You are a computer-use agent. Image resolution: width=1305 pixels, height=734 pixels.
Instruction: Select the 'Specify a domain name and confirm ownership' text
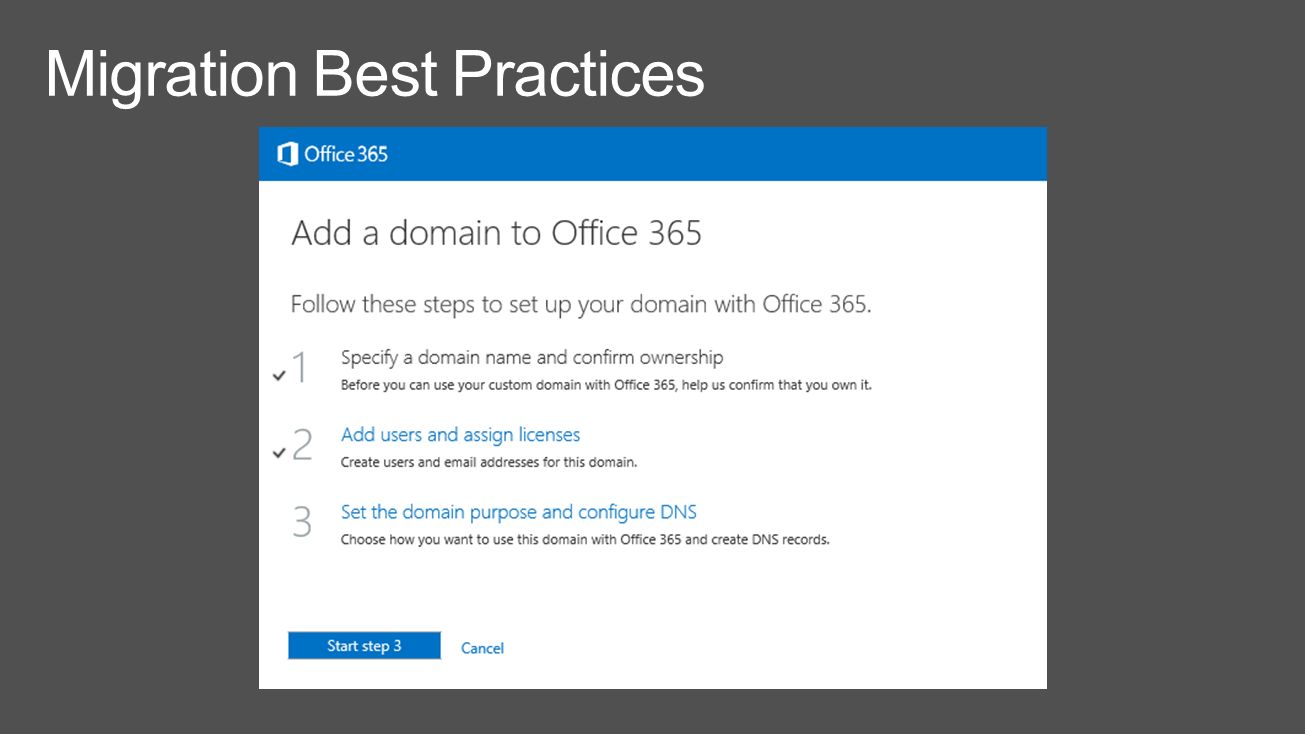pos(532,357)
